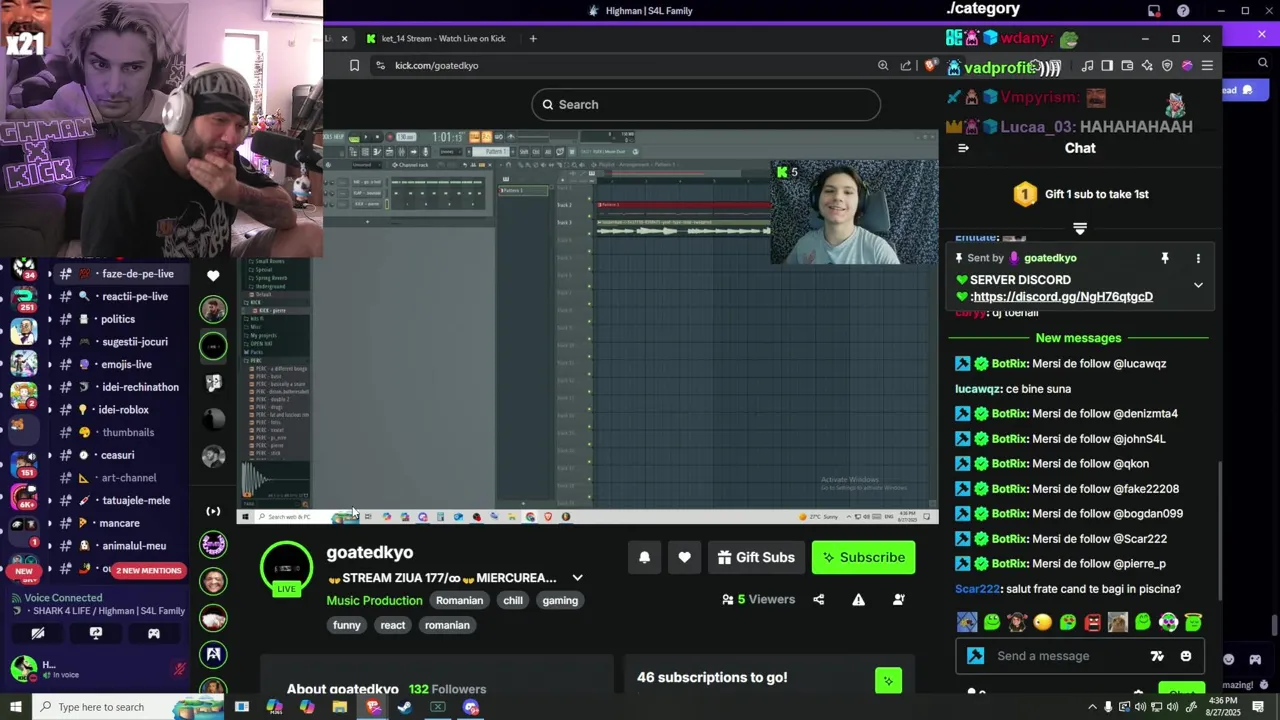Click the Gift Subs button
Image resolution: width=1280 pixels, height=720 pixels.
756,557
